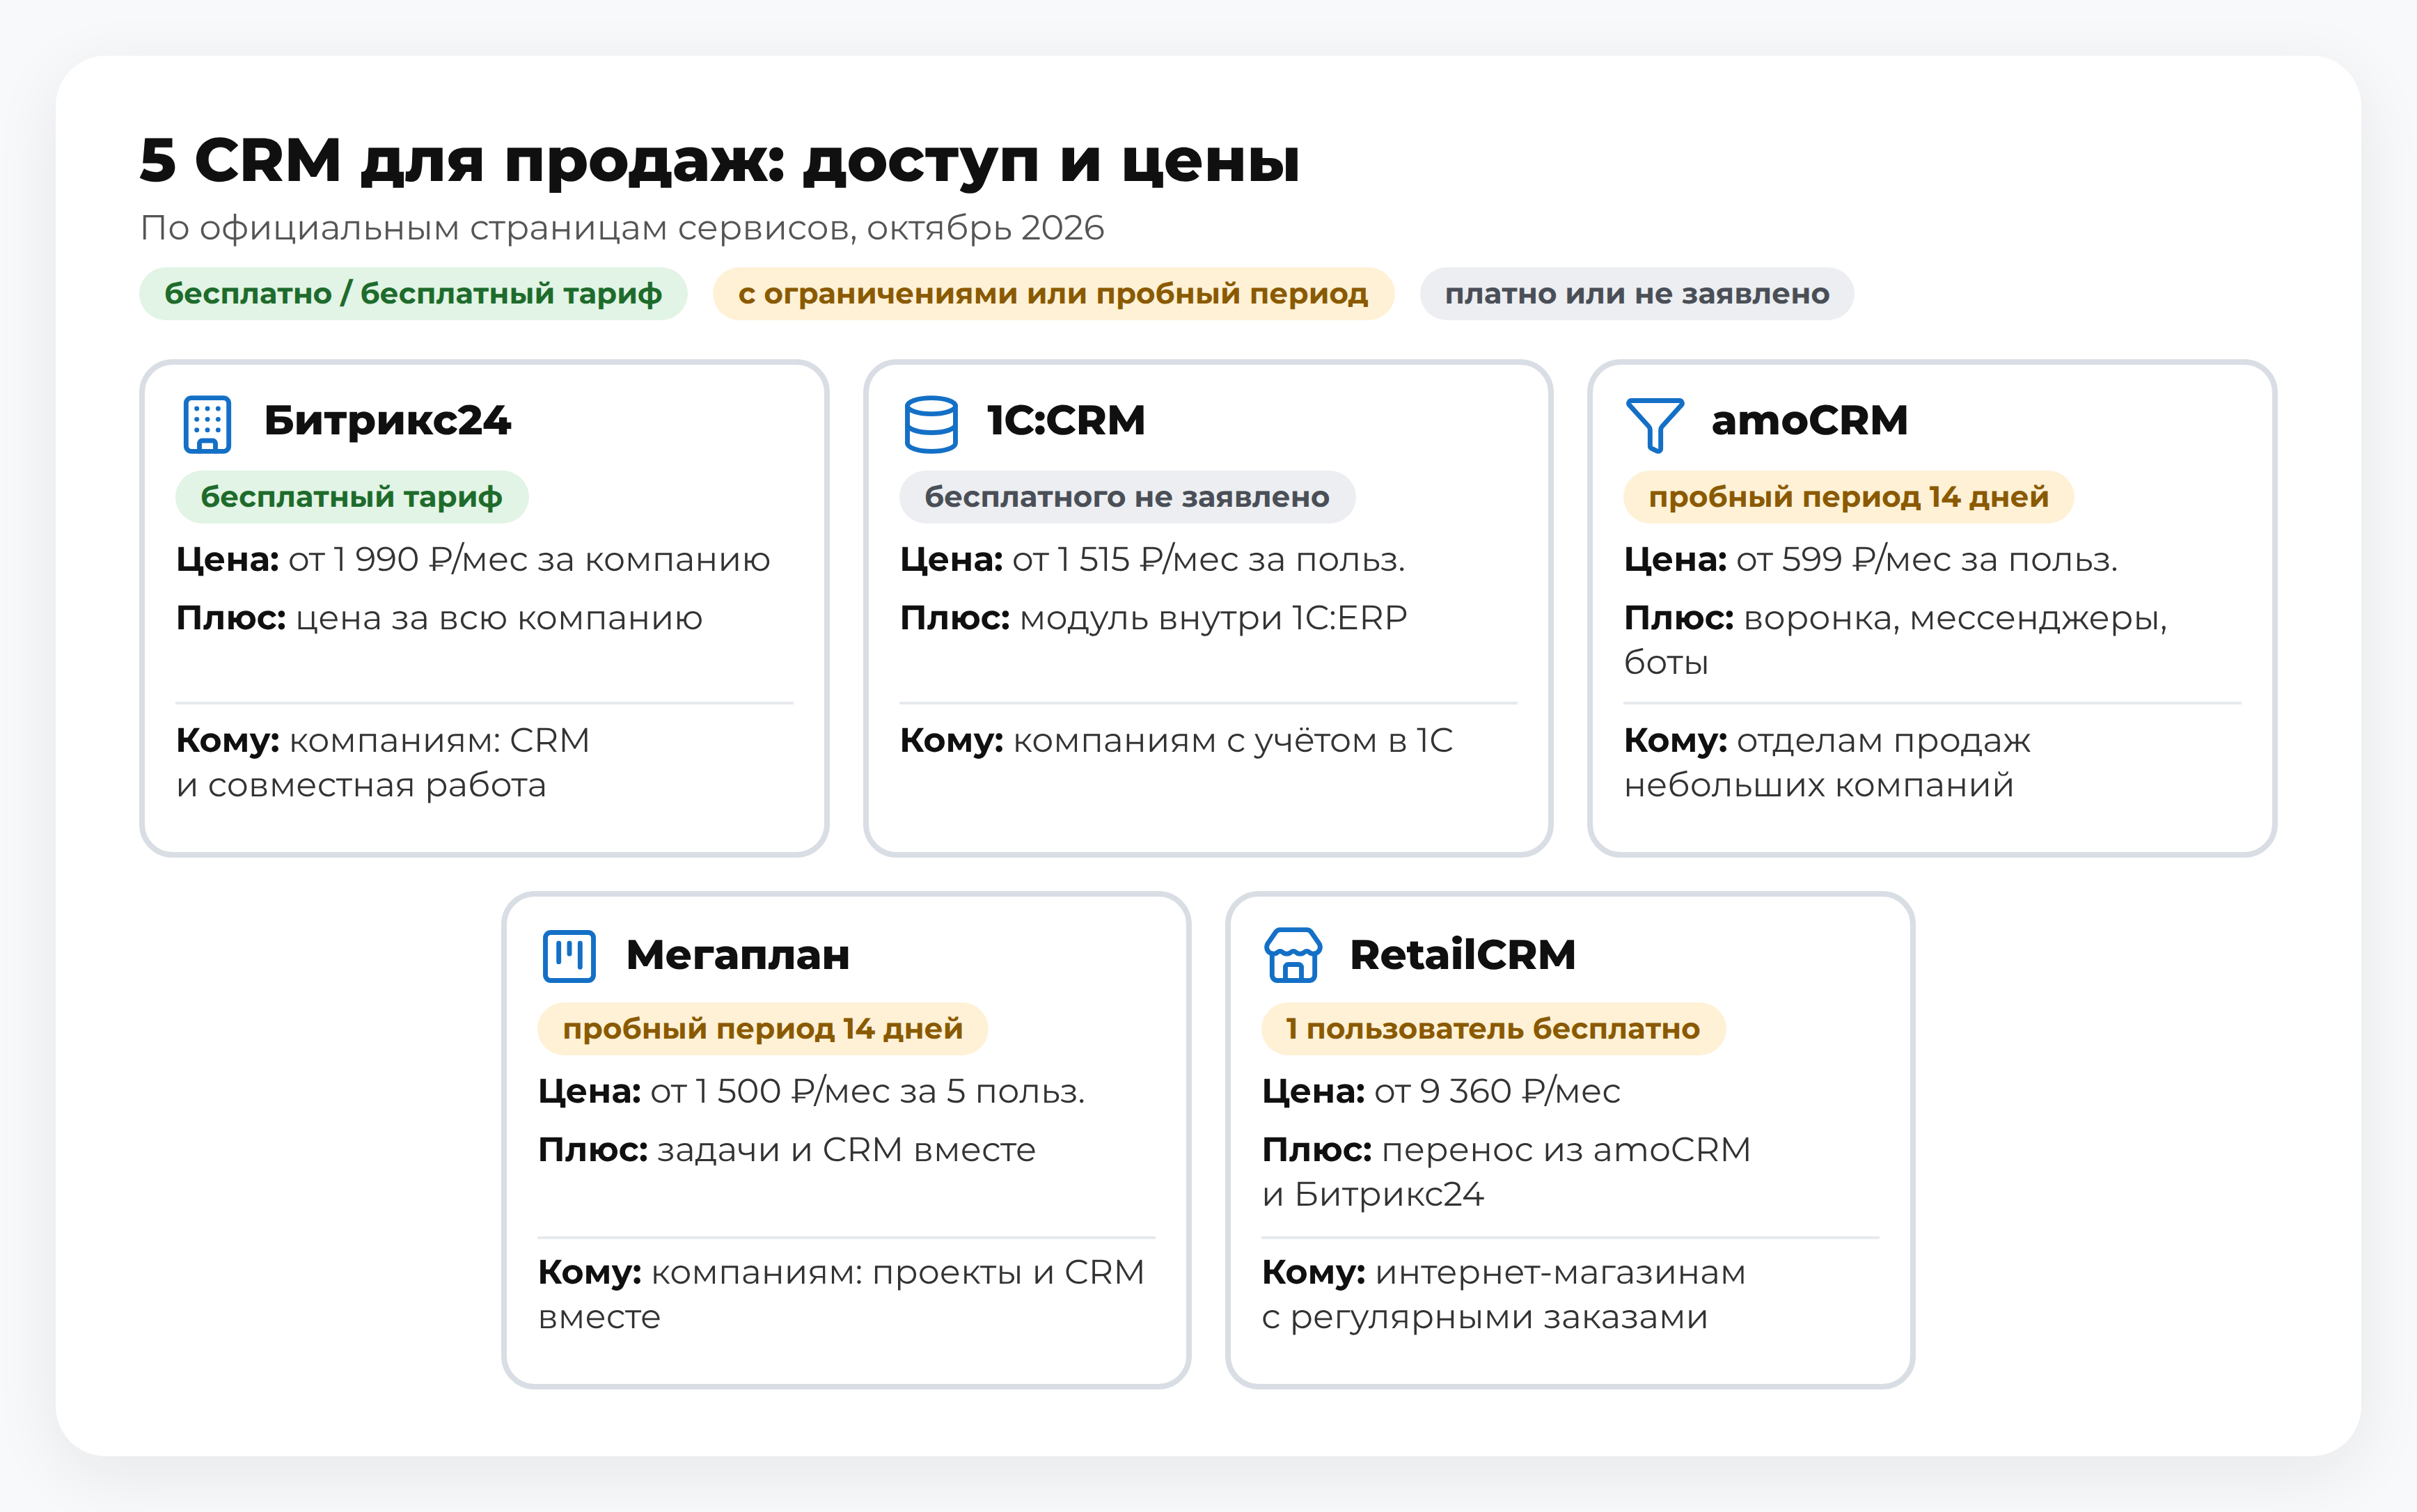Screen dimensions: 2417x1512
Task: Click the text 'воронка, мессенджеры, боты'
Action: click(1895, 640)
